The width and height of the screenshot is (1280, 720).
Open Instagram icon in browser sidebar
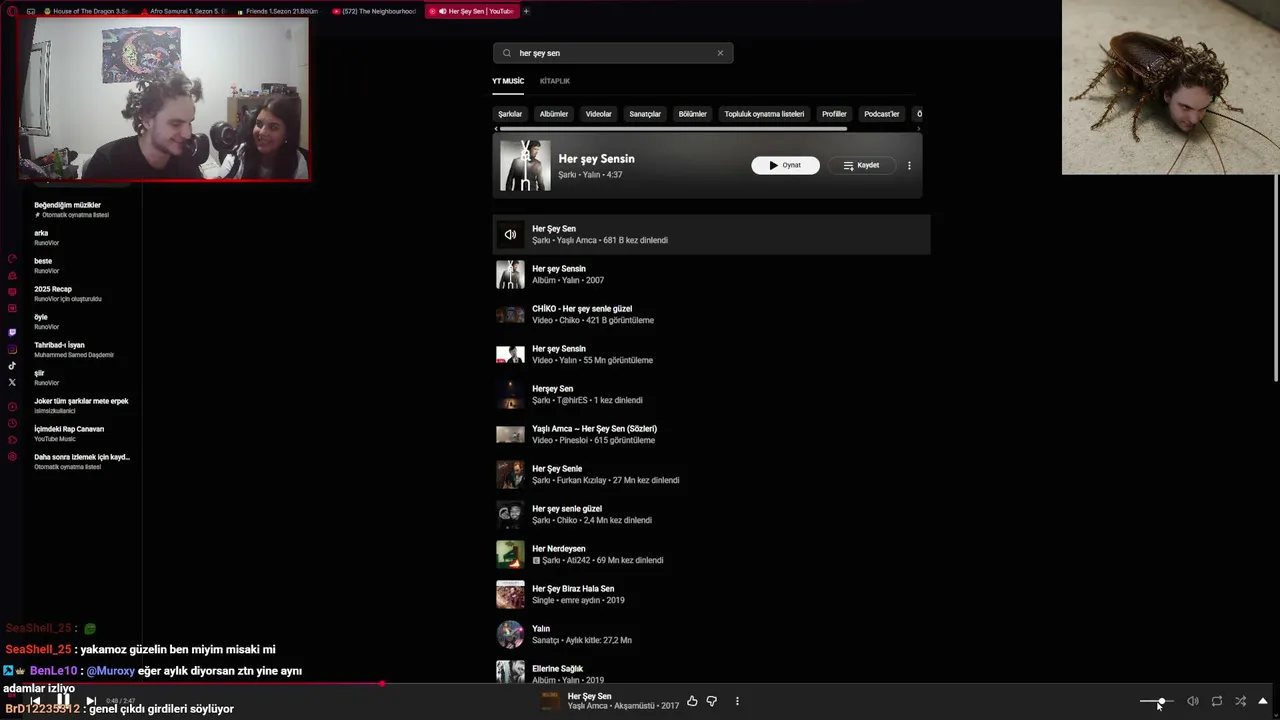pos(12,349)
